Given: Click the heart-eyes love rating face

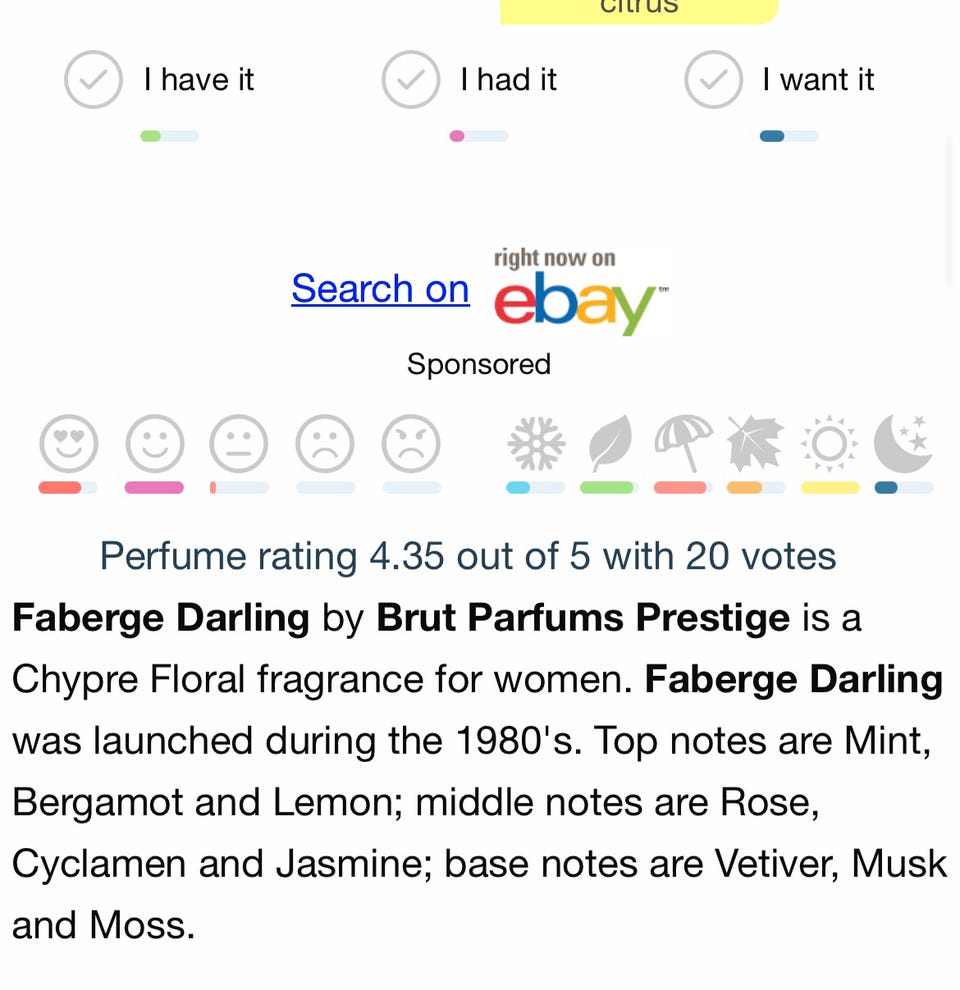Looking at the screenshot, I should [69, 444].
